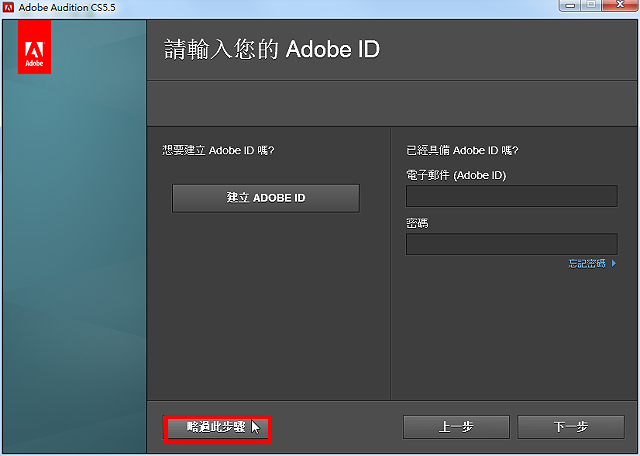640x456 pixels.
Task: Click the 想要建立 Adobe ID 嗎? text
Action: (x=218, y=150)
